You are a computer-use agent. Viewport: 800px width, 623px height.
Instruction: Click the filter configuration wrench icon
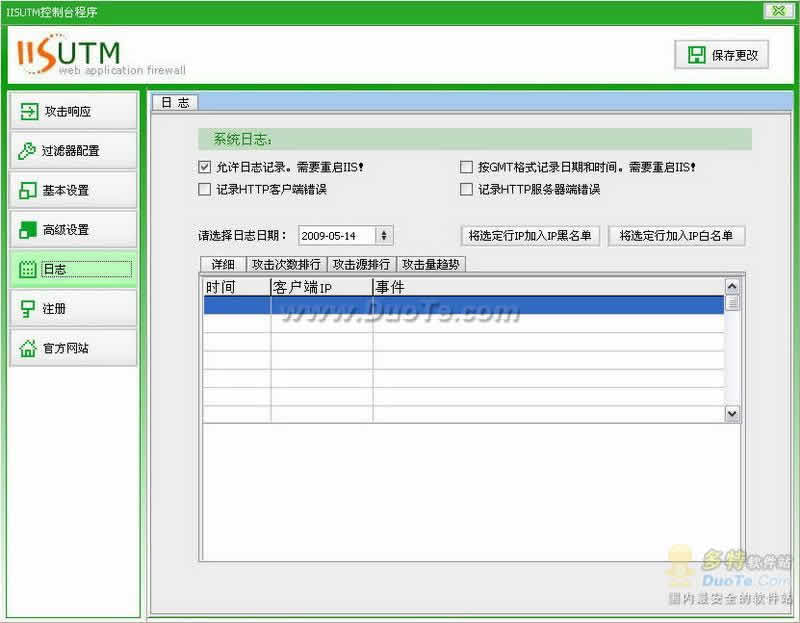pos(27,151)
